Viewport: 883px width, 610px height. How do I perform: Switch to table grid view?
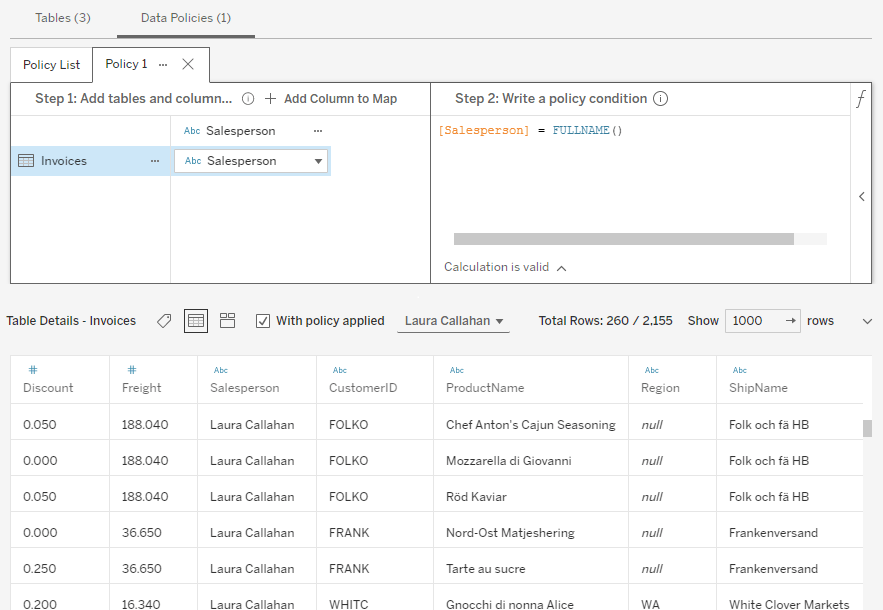coord(196,321)
